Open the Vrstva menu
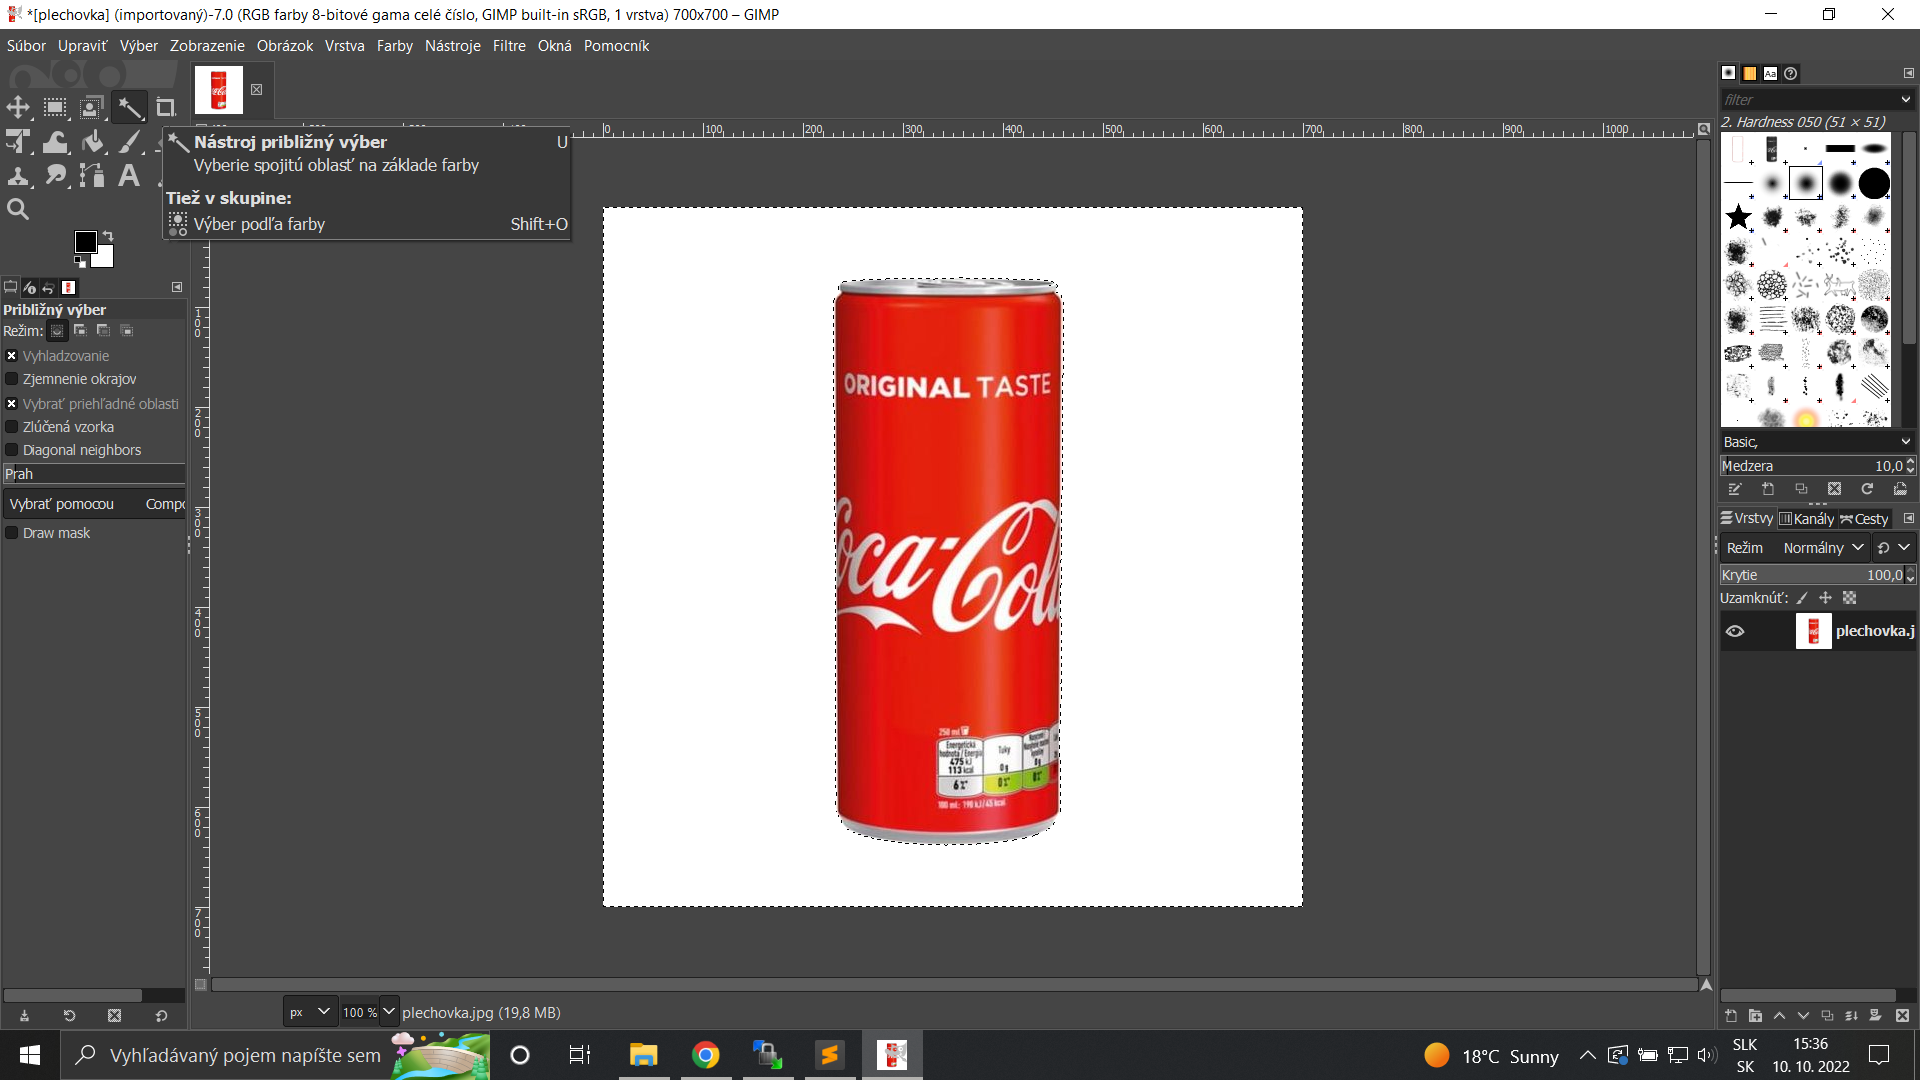1920x1080 pixels. (344, 46)
